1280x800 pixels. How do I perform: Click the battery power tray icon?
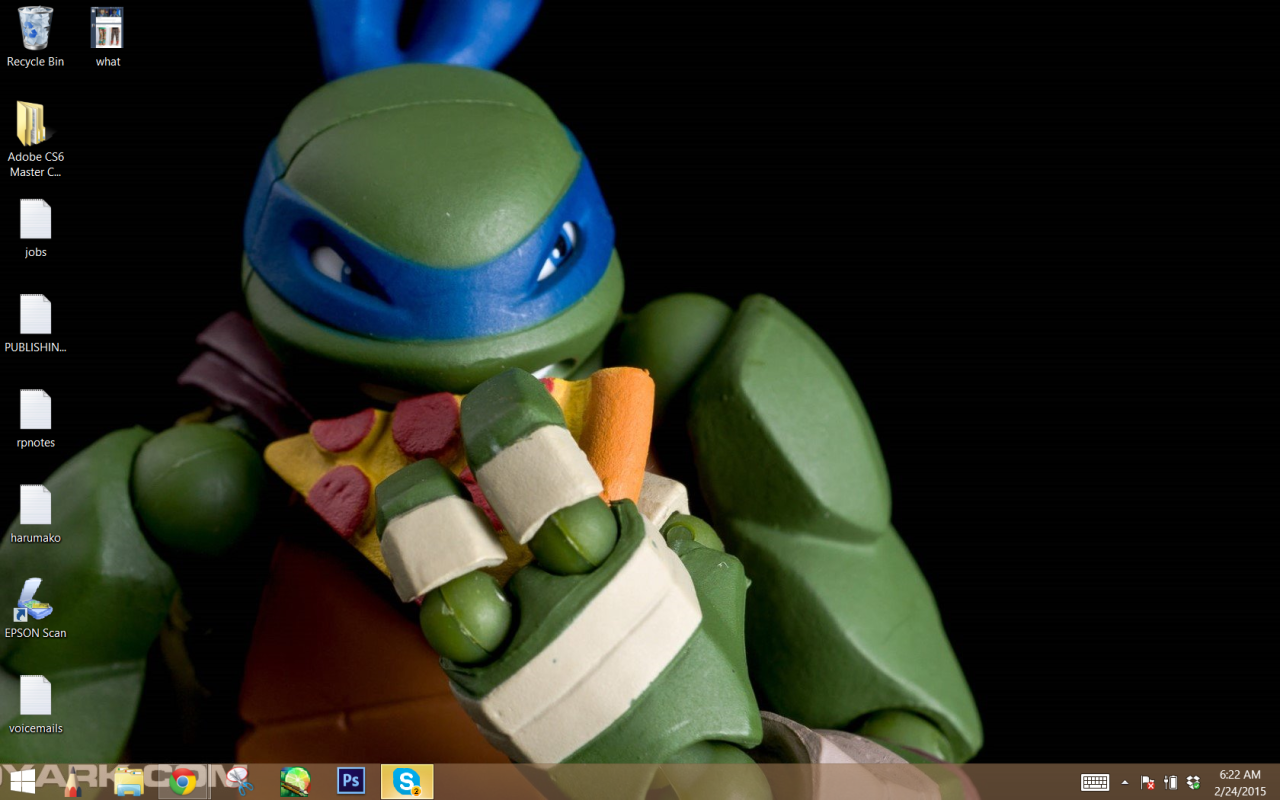coord(1170,783)
